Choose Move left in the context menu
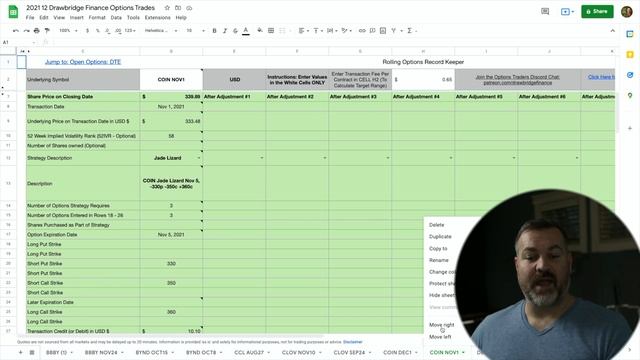The width and height of the screenshot is (640, 360). coord(440,337)
